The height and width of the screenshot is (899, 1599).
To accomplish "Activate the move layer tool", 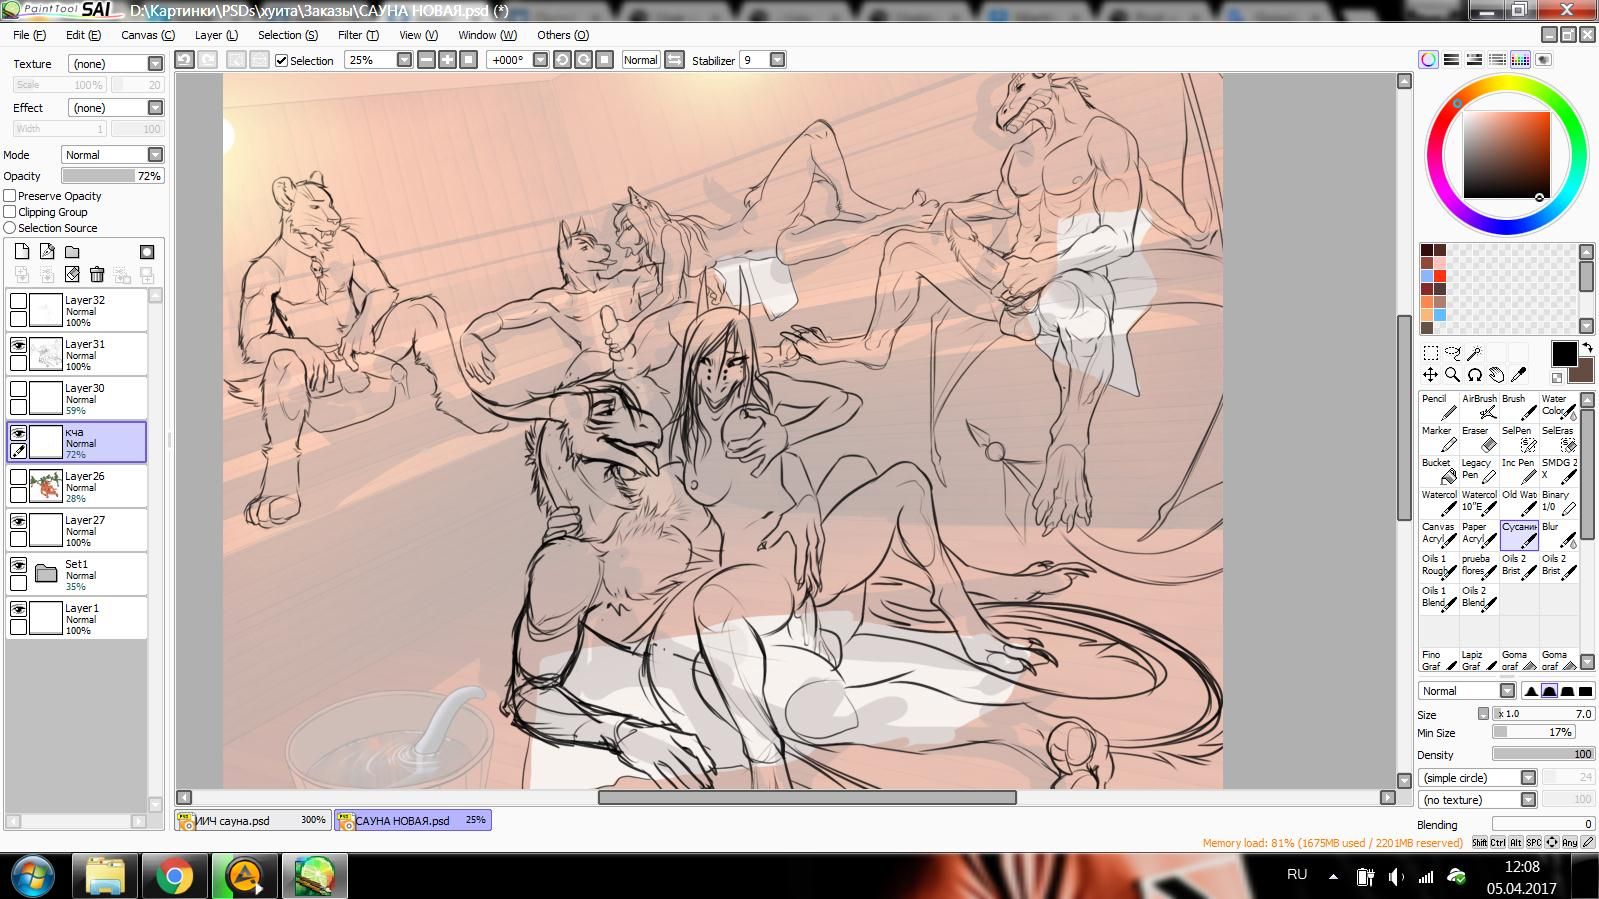I will pos(1431,375).
